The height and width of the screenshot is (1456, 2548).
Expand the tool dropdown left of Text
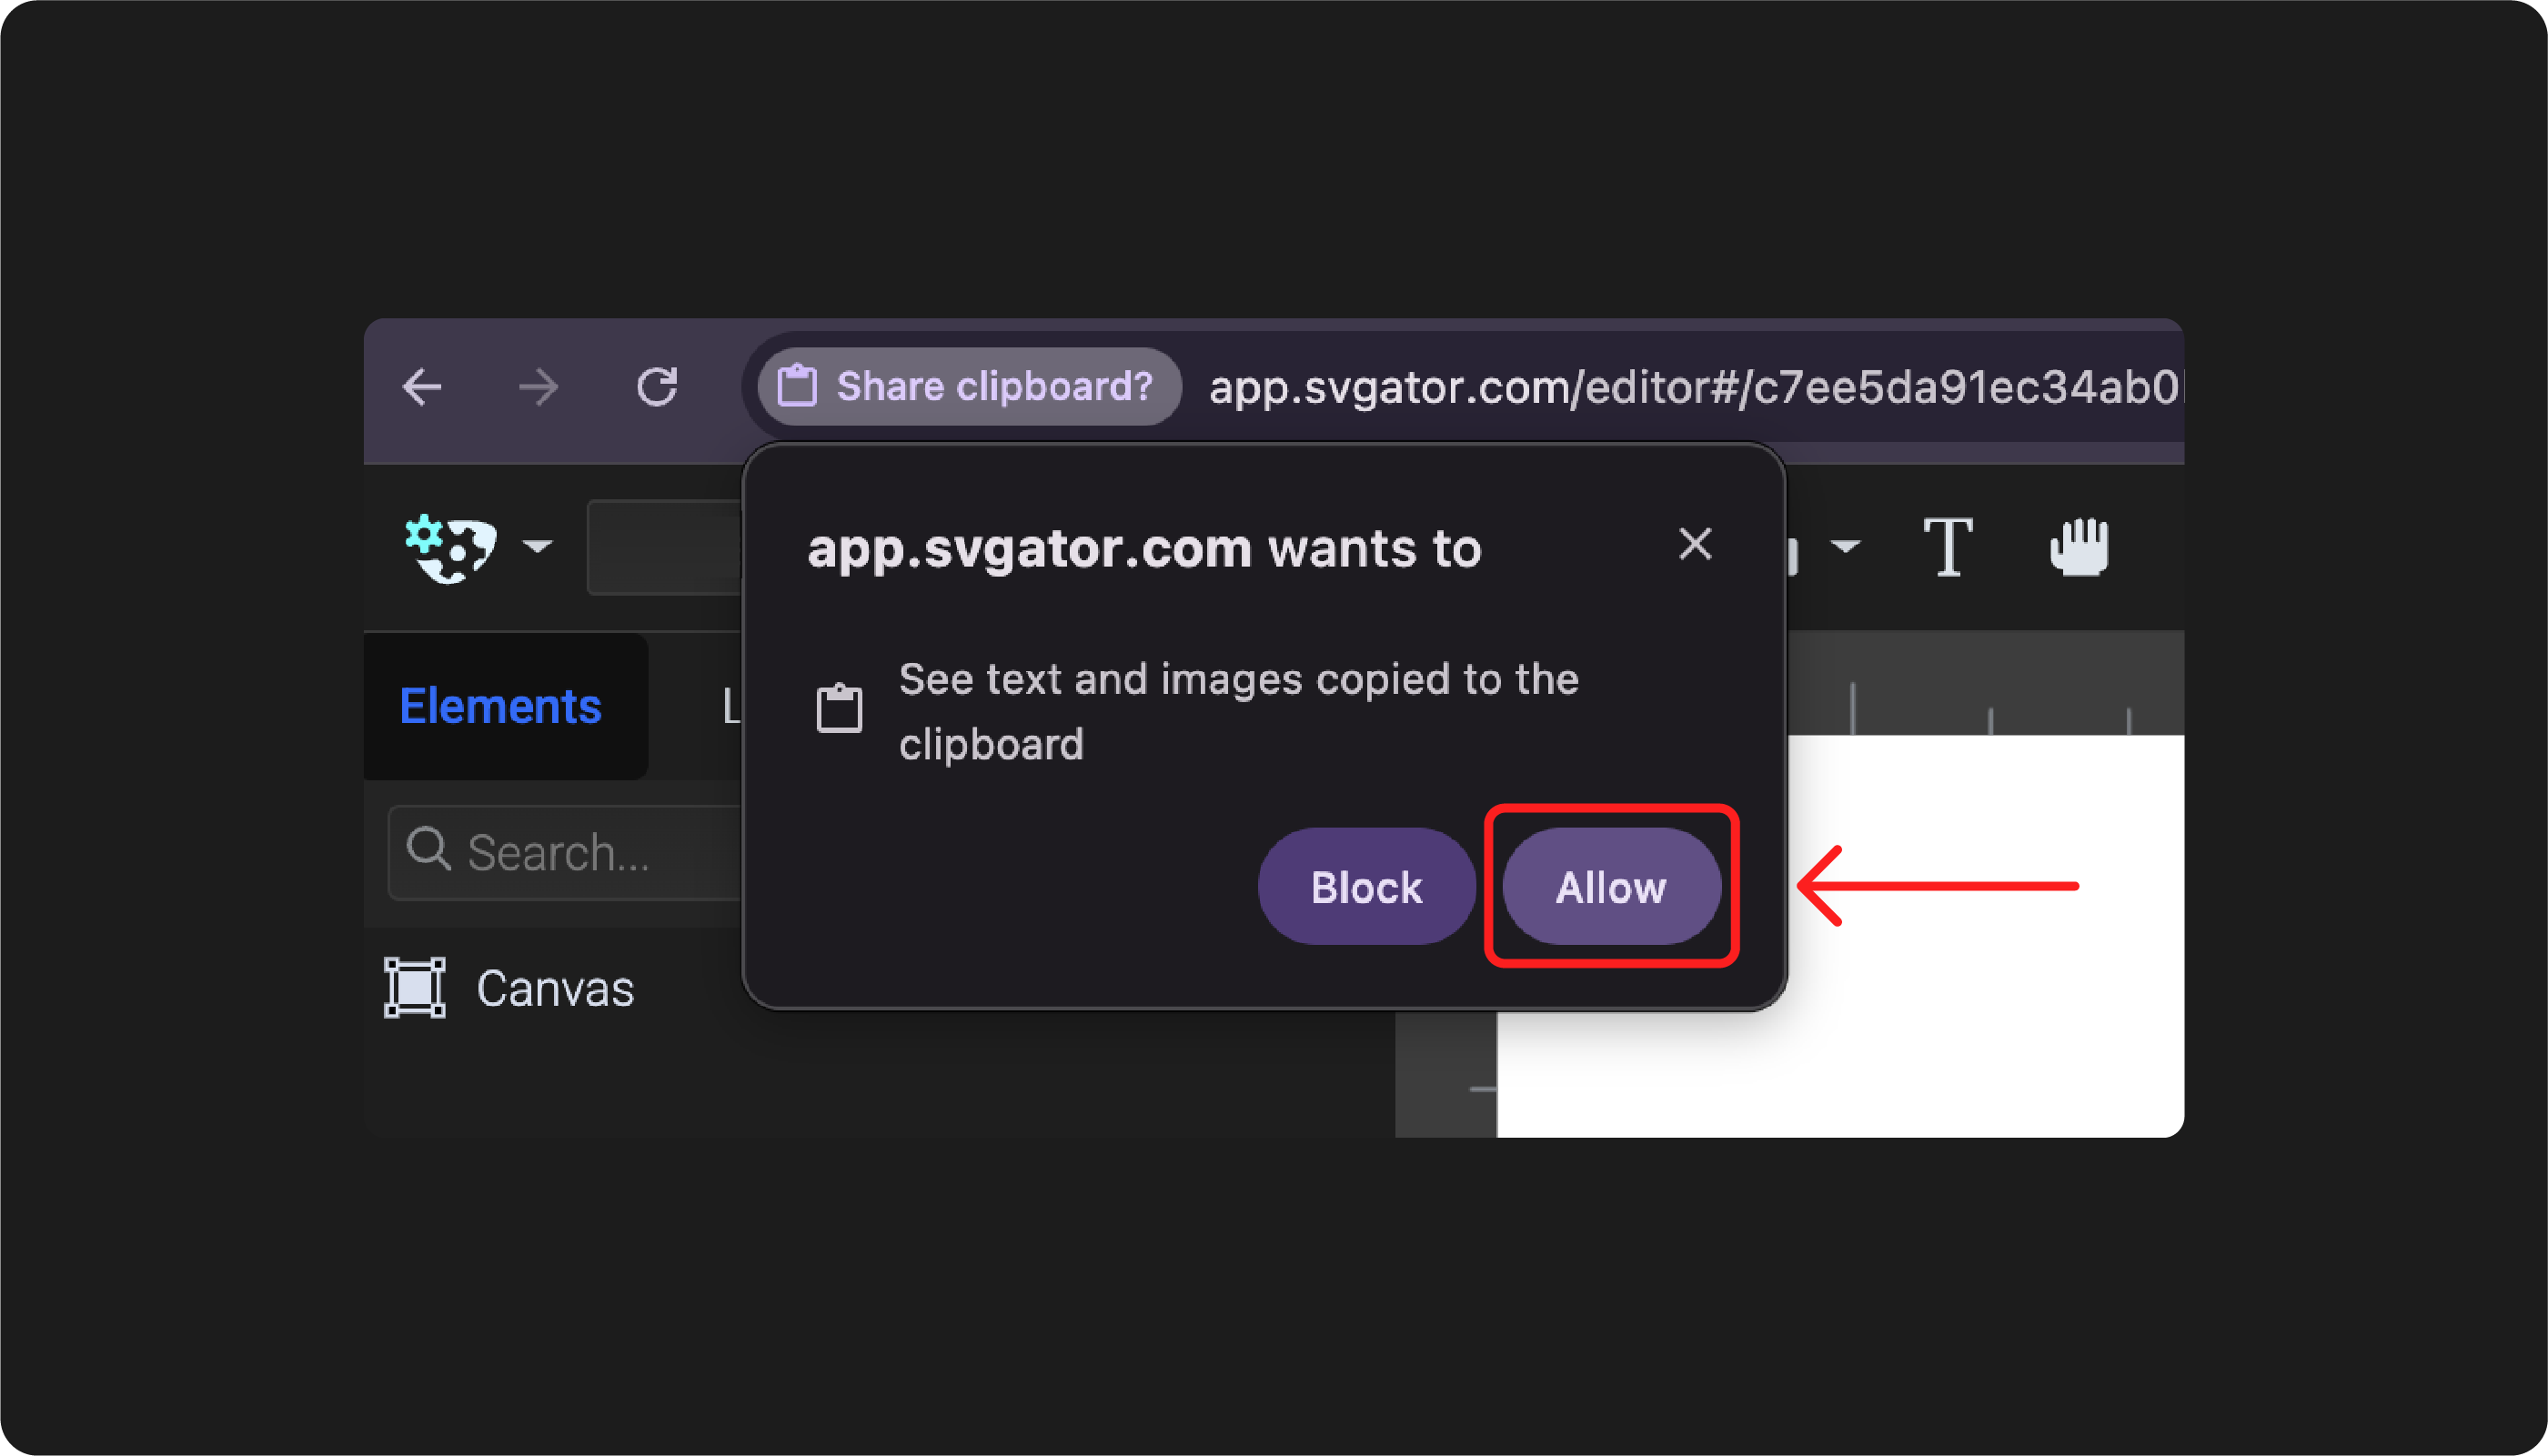pyautogui.click(x=1845, y=546)
